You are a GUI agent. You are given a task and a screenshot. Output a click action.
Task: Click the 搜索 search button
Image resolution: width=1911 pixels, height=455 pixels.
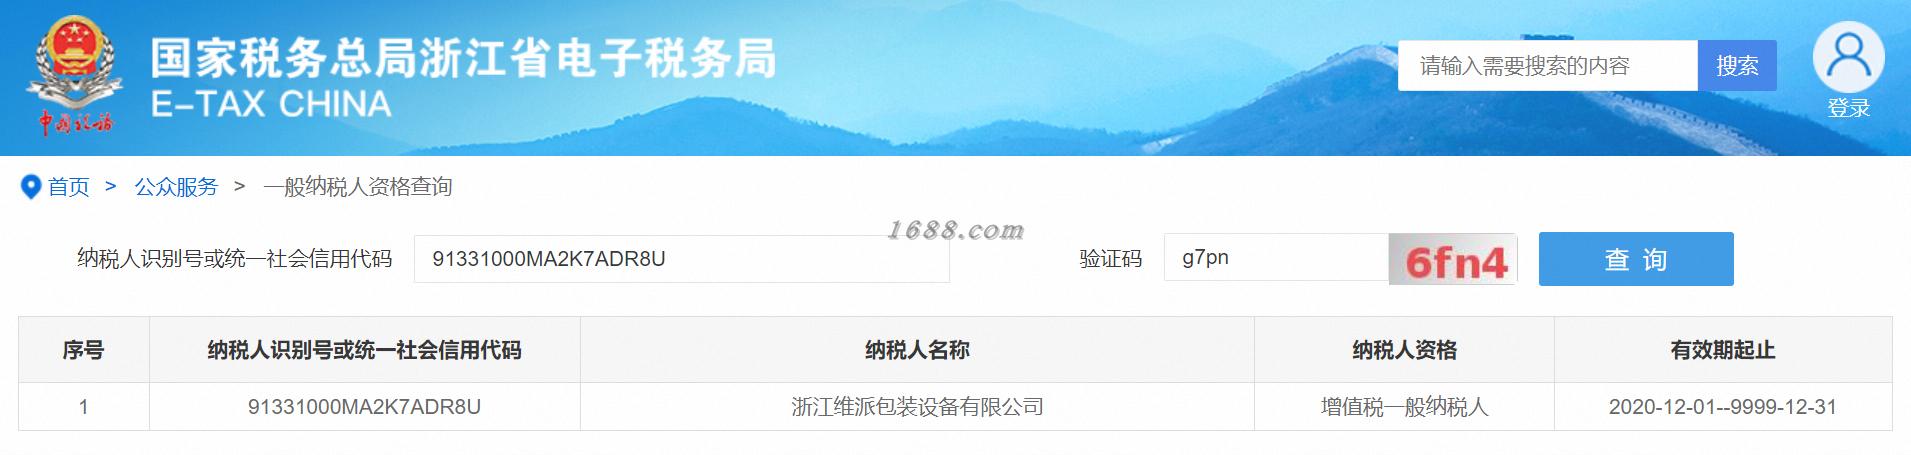point(1737,66)
